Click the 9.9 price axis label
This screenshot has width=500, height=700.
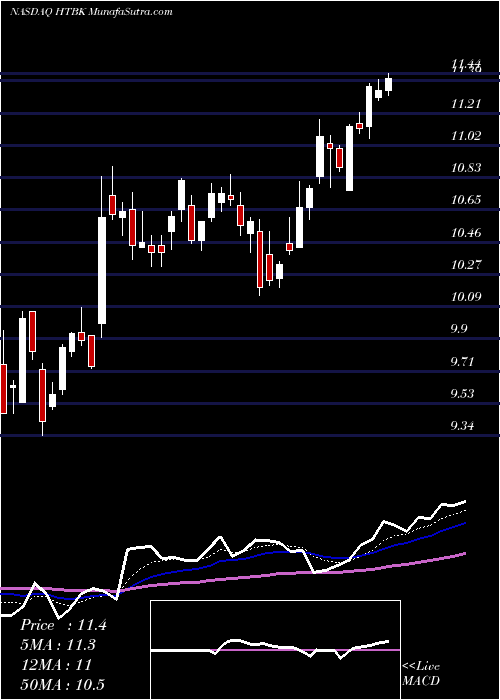pyautogui.click(x=459, y=329)
